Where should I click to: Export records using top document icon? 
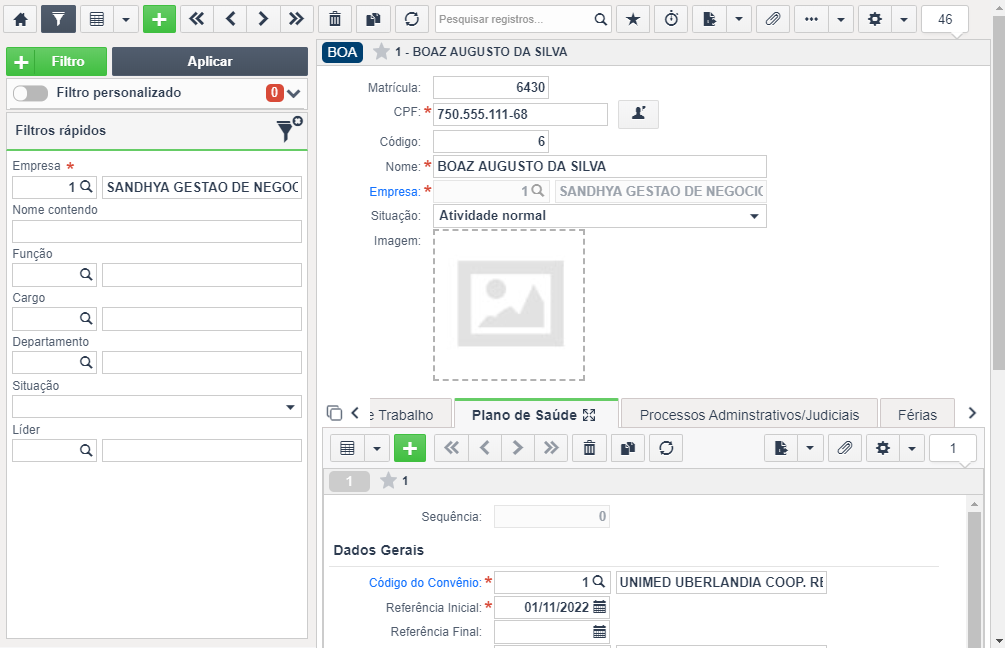[710, 19]
